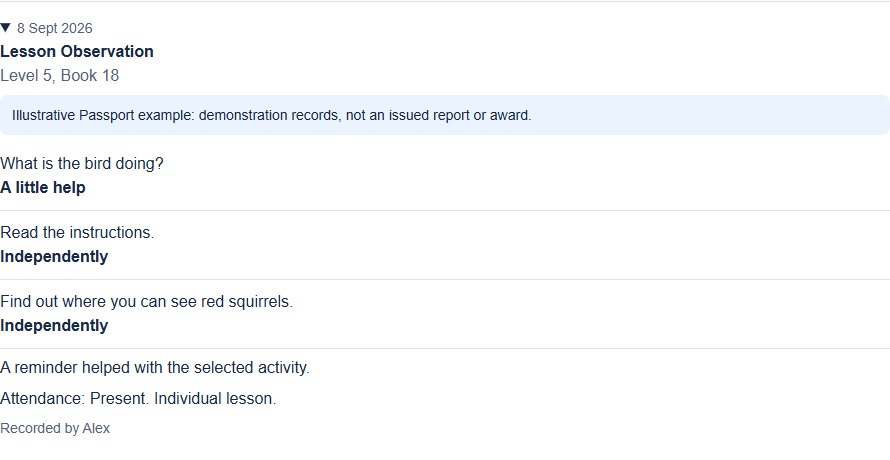Select the 8 Sept 2026 date label
The image size is (890, 460).
pos(54,28)
